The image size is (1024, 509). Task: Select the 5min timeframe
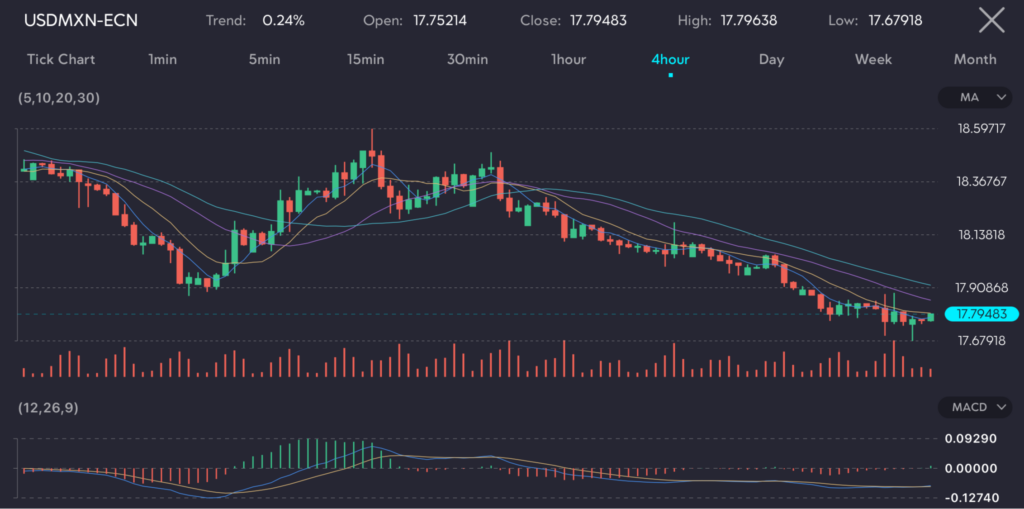coord(264,59)
